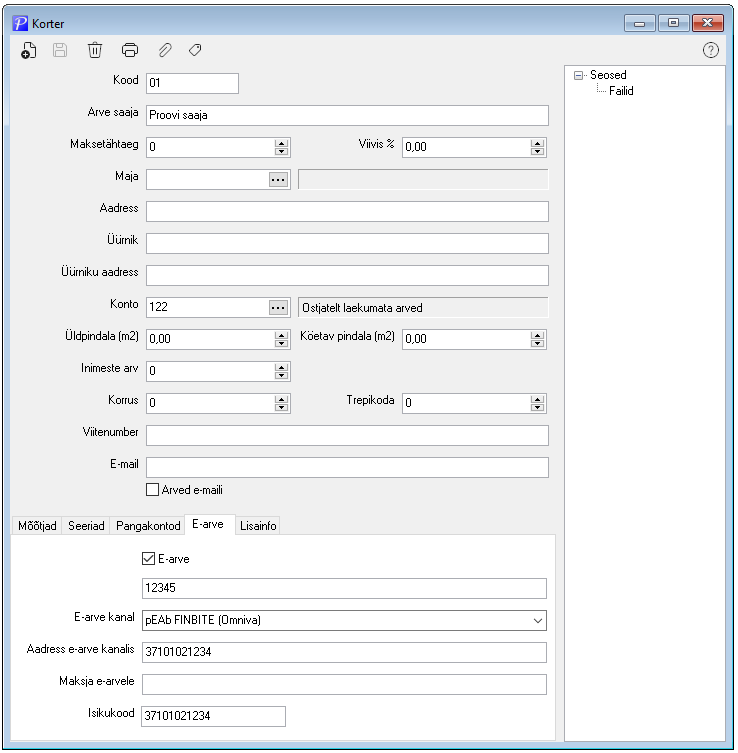
Task: Open the E-arve kanal dropdown
Action: click(538, 621)
